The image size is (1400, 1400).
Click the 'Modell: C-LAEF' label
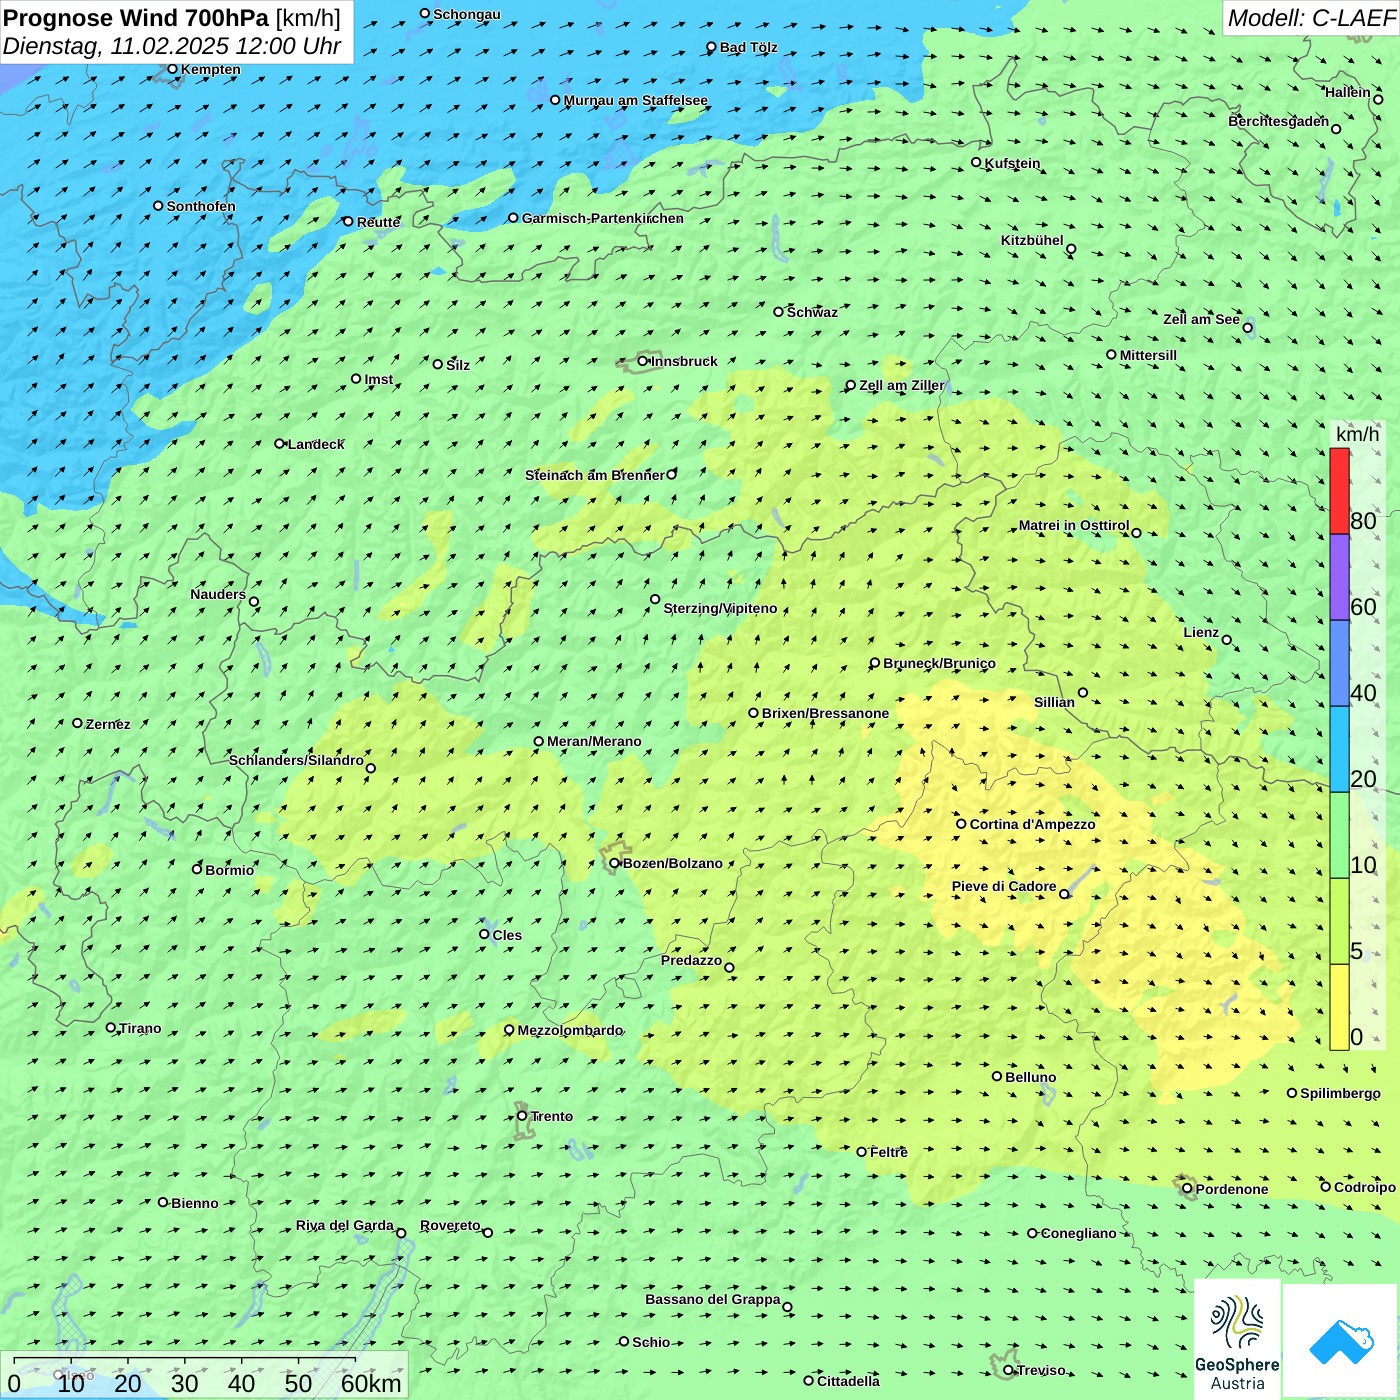1310,18
